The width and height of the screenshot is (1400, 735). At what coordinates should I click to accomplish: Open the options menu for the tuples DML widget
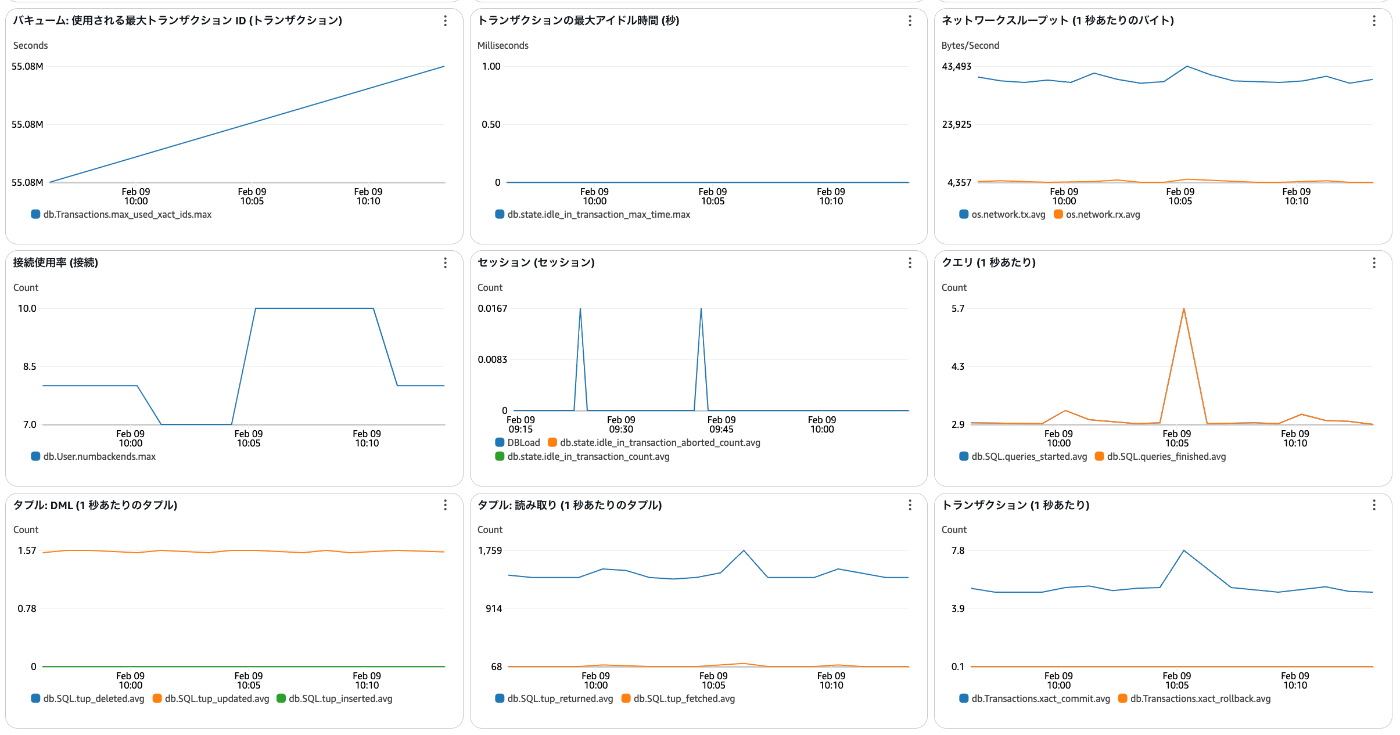tap(445, 505)
